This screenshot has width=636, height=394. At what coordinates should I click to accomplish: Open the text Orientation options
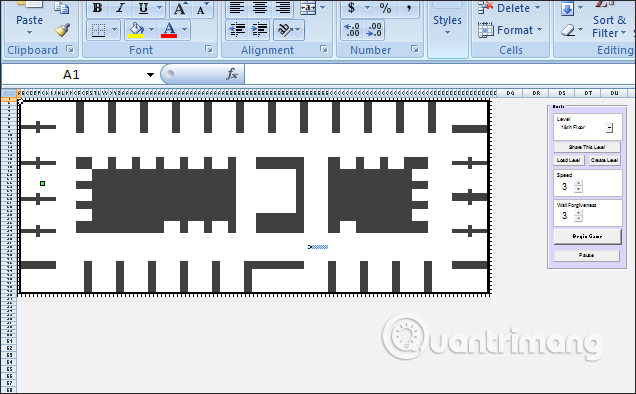pos(288,30)
